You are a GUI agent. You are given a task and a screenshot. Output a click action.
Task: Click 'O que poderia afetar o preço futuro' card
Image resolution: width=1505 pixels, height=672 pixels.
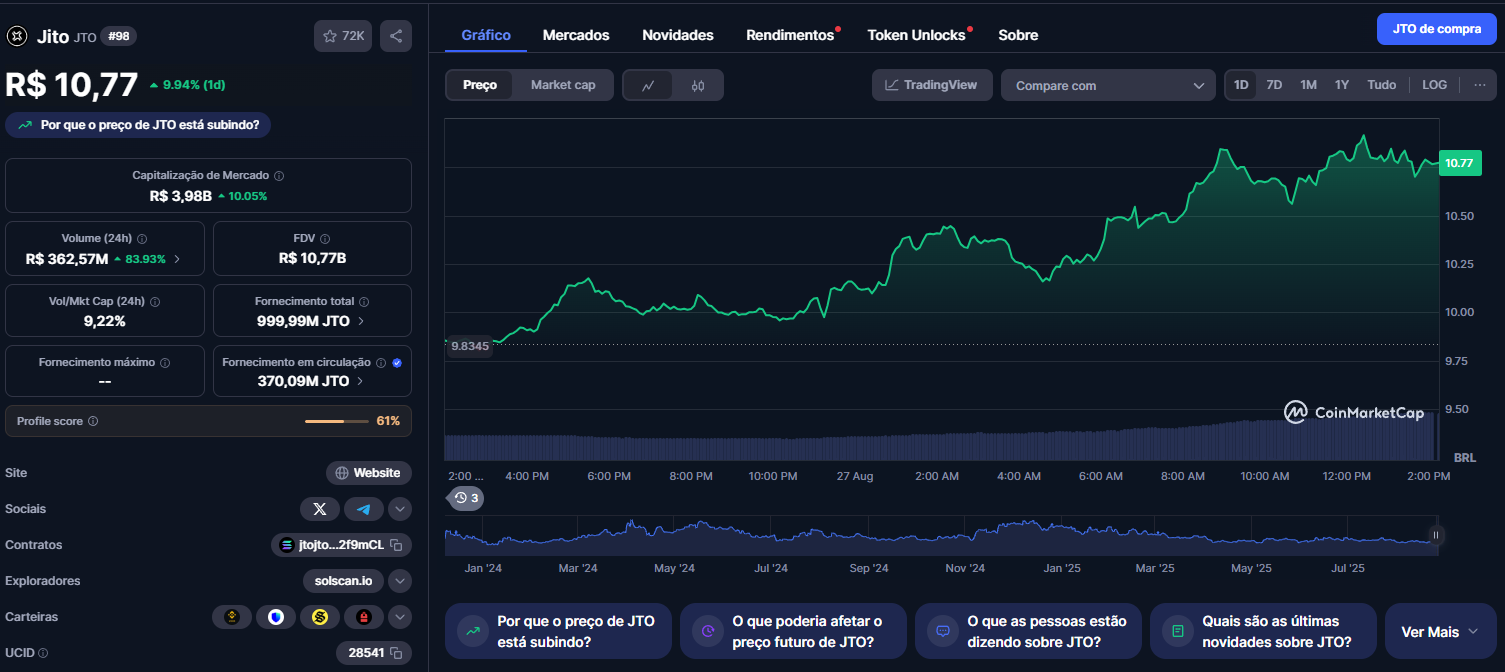click(x=793, y=631)
